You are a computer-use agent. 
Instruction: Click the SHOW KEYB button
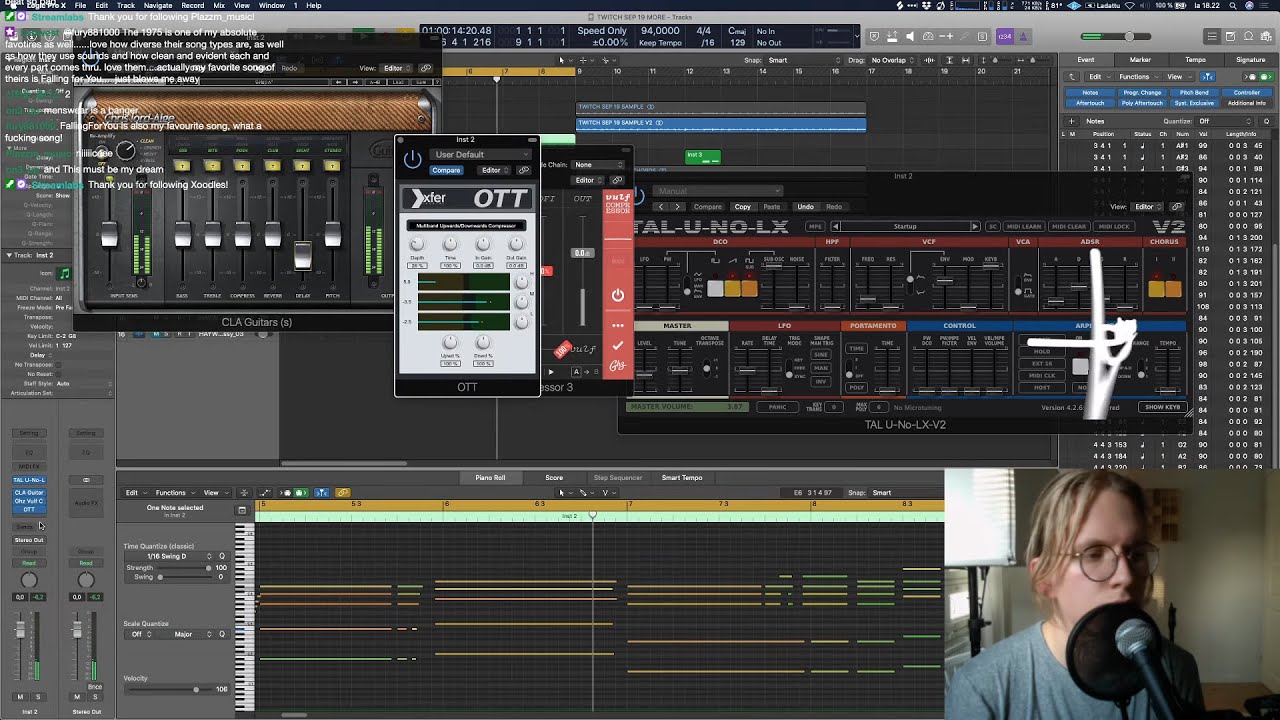(1162, 407)
